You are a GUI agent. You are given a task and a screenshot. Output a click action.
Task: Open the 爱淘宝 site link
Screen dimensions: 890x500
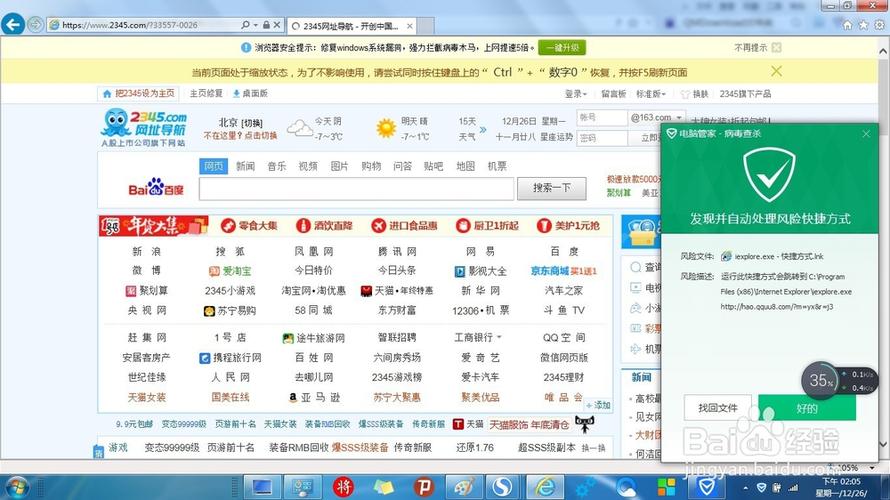click(x=230, y=271)
